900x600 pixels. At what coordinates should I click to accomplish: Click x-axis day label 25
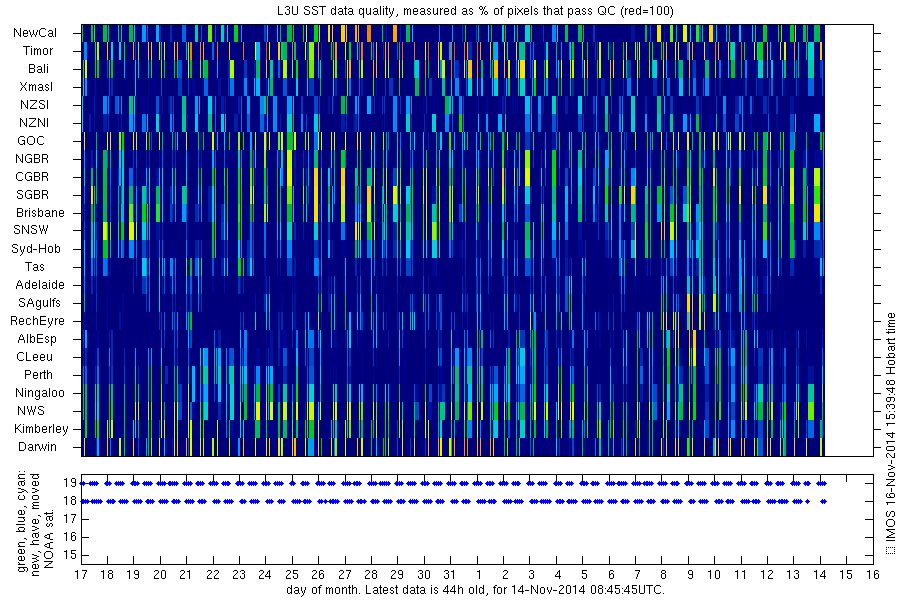pyautogui.click(x=292, y=574)
